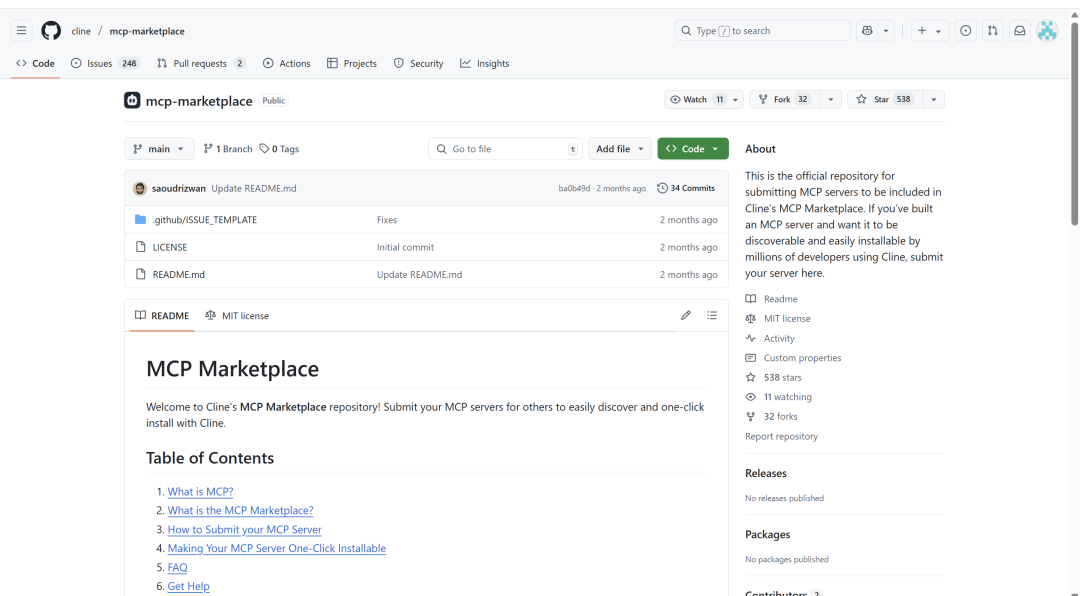View 0 Tags link

(x=279, y=149)
